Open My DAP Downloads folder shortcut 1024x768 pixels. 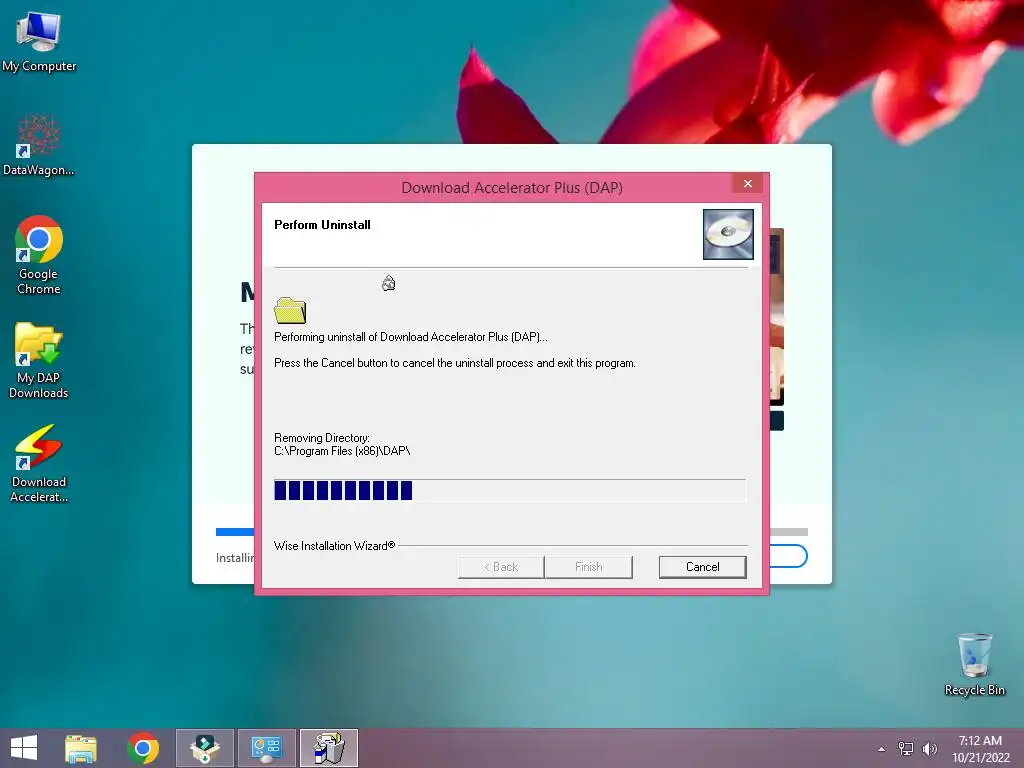(x=39, y=360)
